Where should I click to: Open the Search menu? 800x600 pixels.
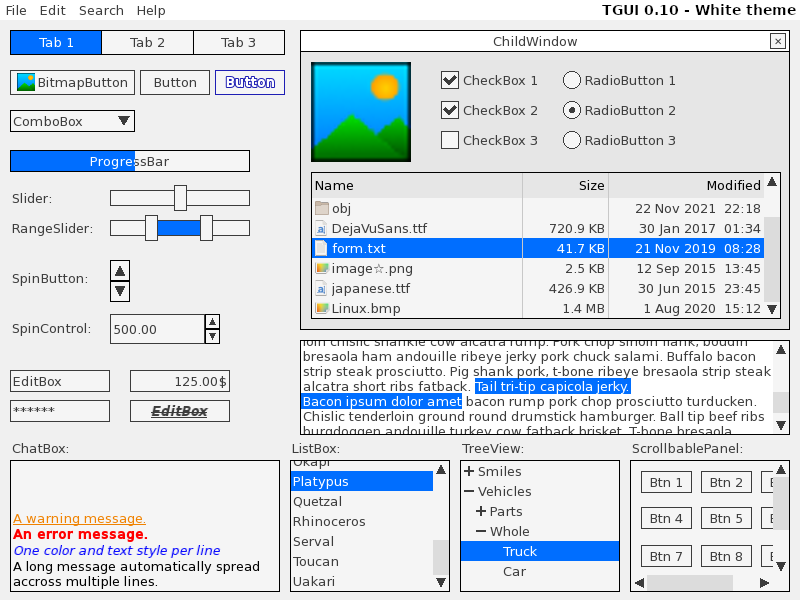100,11
